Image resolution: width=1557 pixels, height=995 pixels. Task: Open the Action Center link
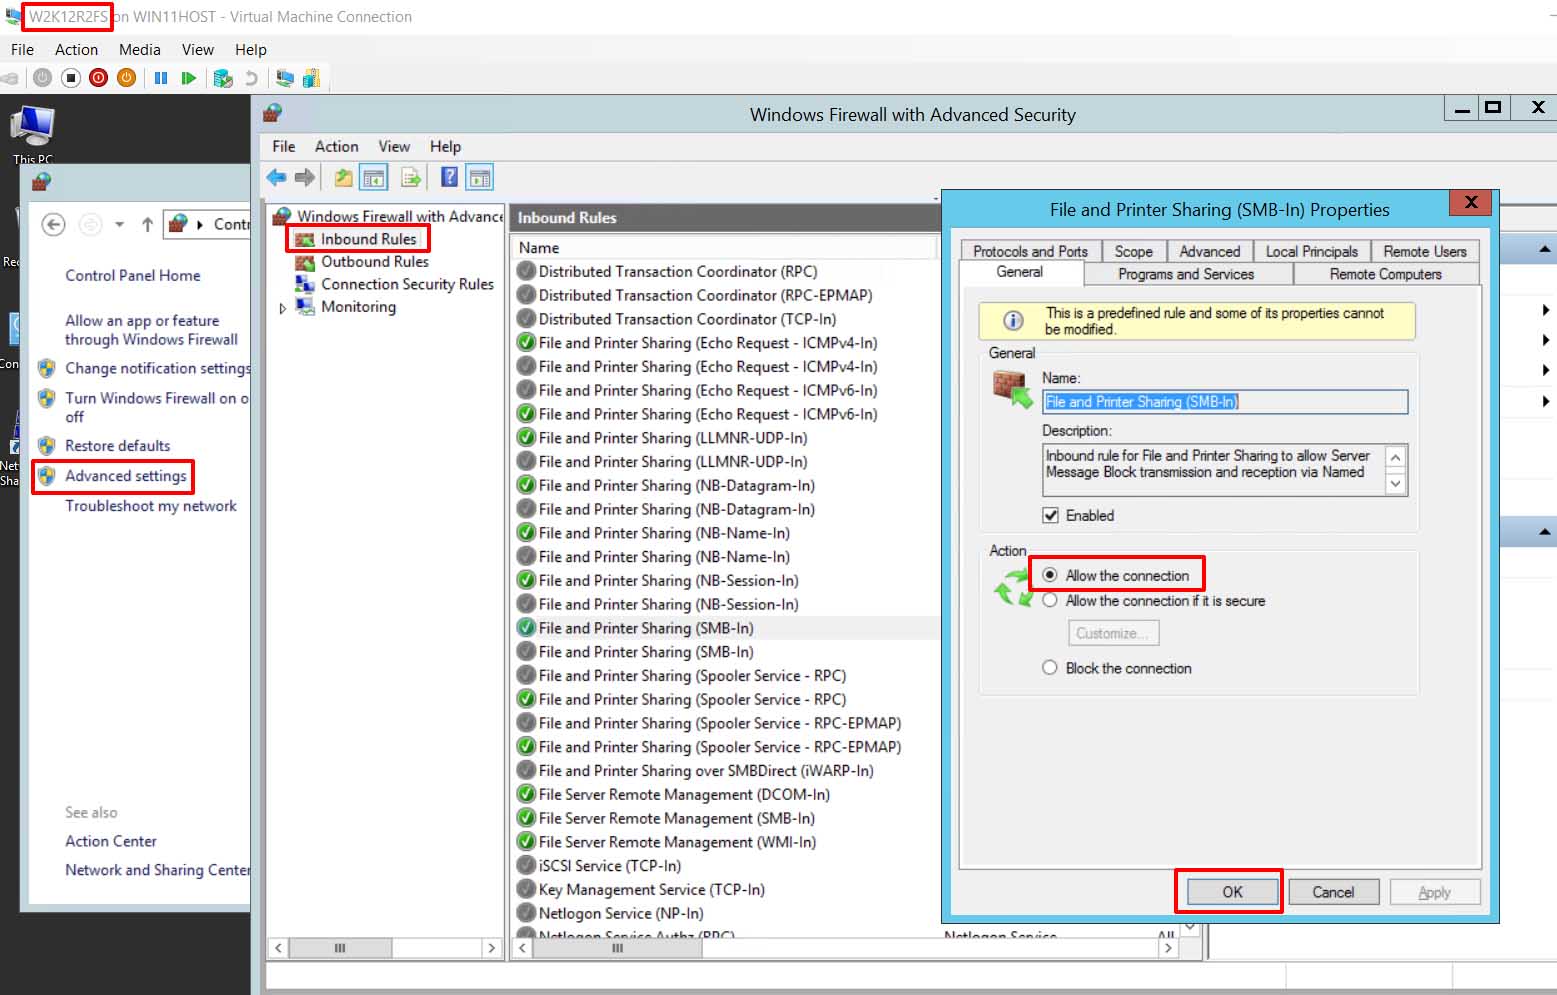pyautogui.click(x=111, y=842)
